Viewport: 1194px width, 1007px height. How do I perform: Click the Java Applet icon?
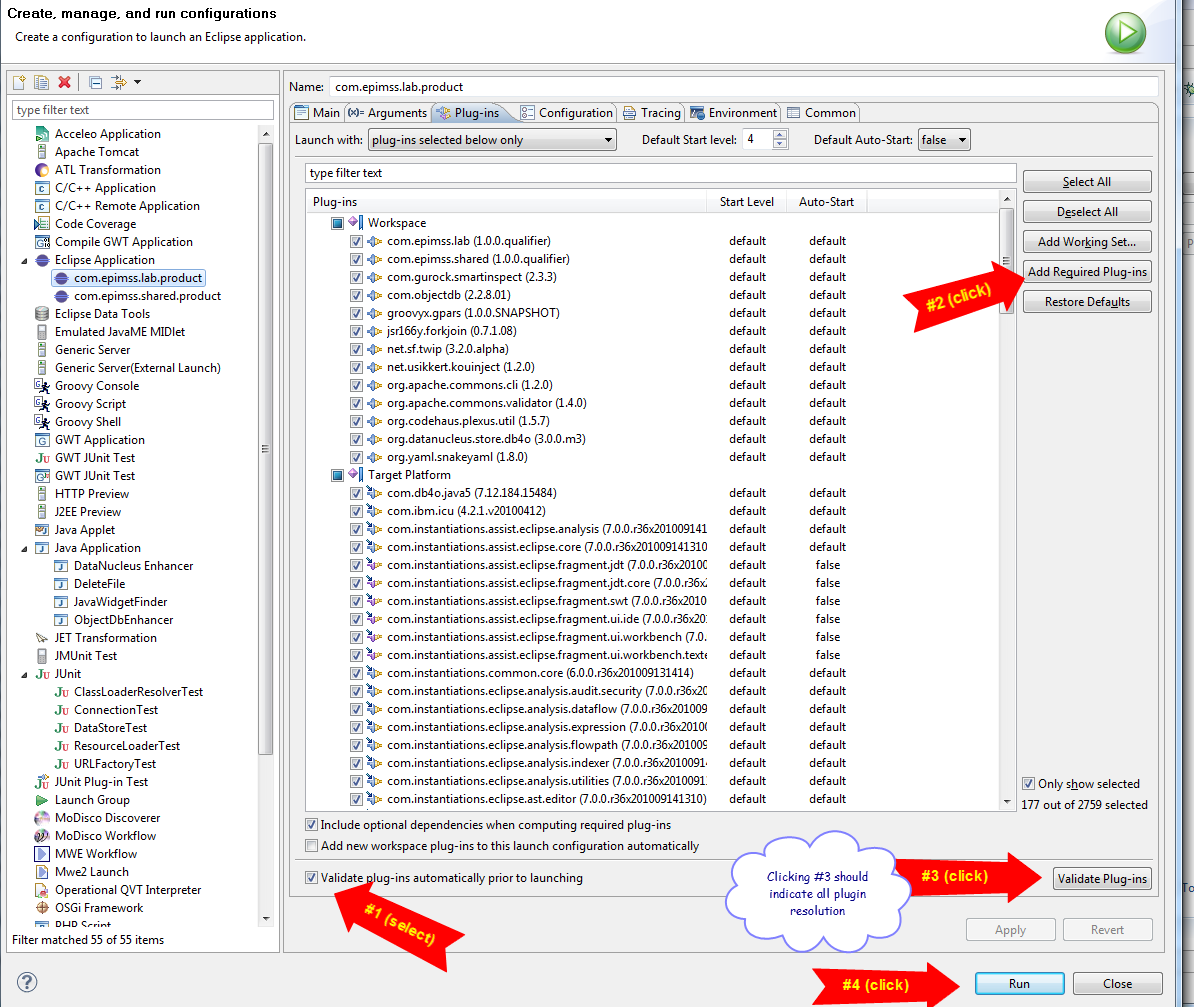(x=42, y=530)
